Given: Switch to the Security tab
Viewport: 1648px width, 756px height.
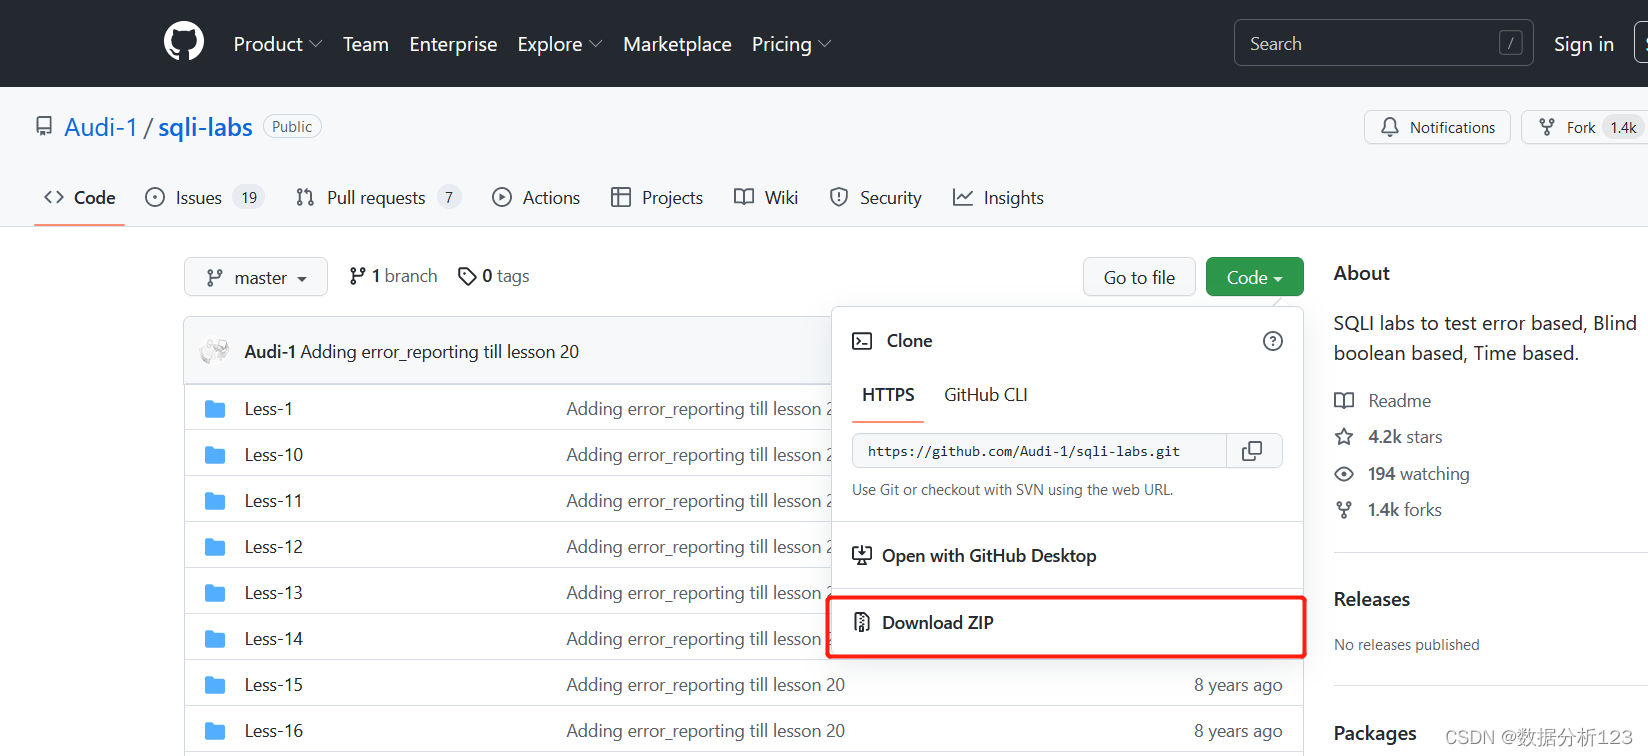Looking at the screenshot, I should (x=876, y=197).
